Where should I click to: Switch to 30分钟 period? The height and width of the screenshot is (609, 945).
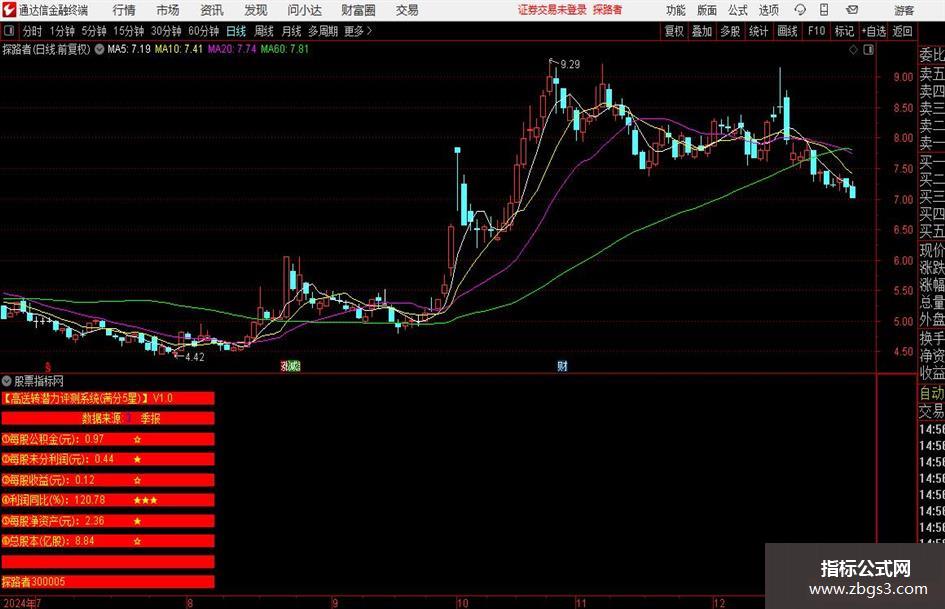pyautogui.click(x=166, y=31)
